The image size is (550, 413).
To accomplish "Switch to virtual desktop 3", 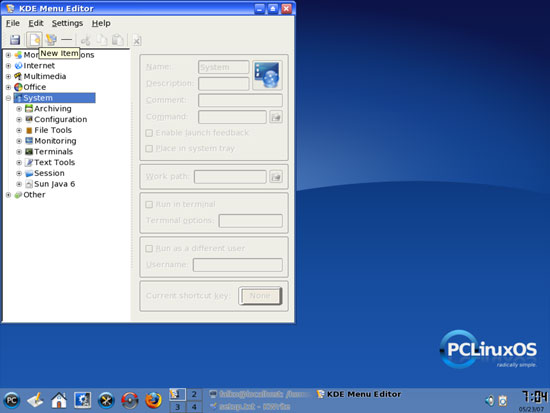I will point(177,407).
